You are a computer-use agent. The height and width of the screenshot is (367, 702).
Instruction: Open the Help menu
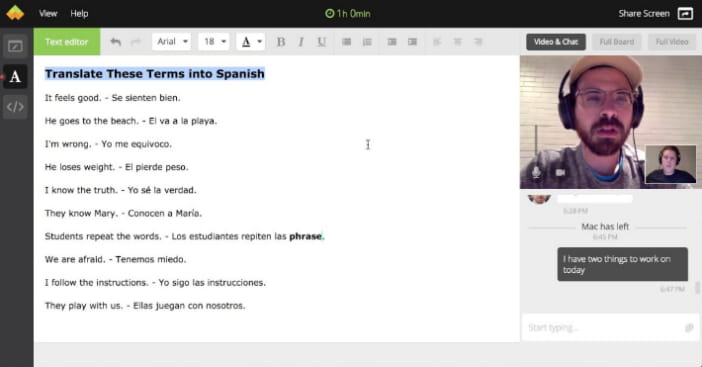point(79,13)
